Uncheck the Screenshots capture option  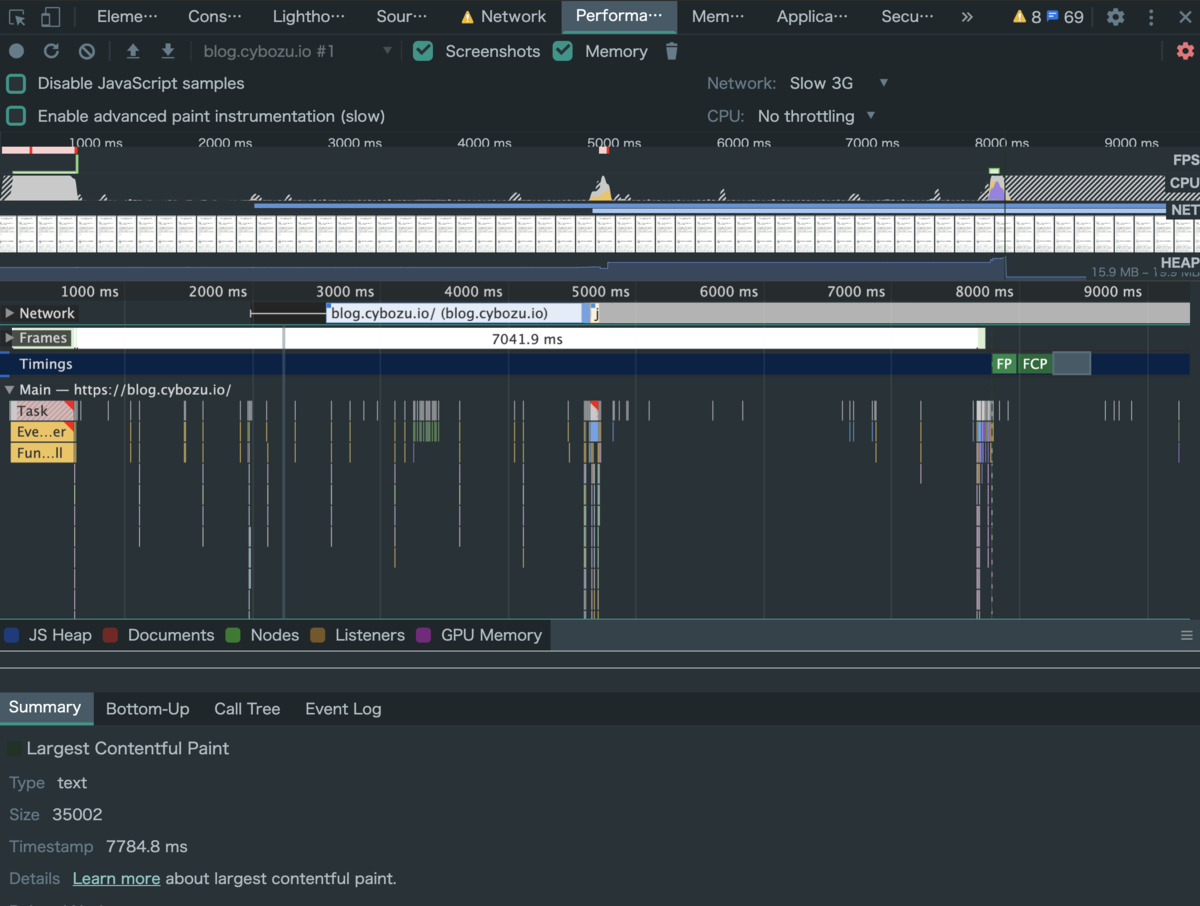click(x=423, y=50)
